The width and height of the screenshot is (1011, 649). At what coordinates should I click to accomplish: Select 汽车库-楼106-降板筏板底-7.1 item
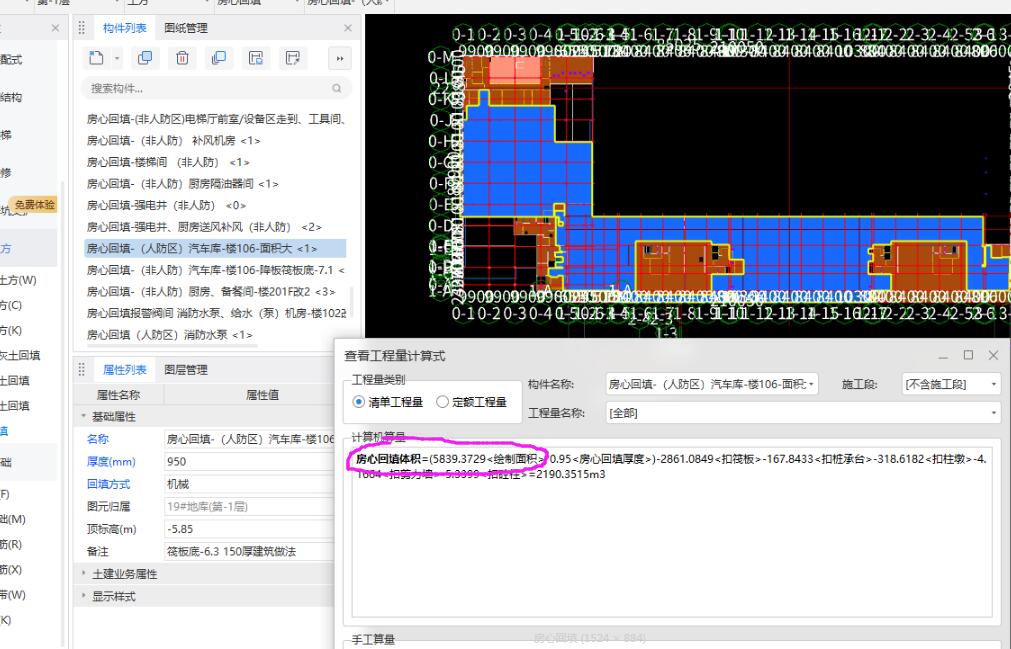tap(215, 270)
